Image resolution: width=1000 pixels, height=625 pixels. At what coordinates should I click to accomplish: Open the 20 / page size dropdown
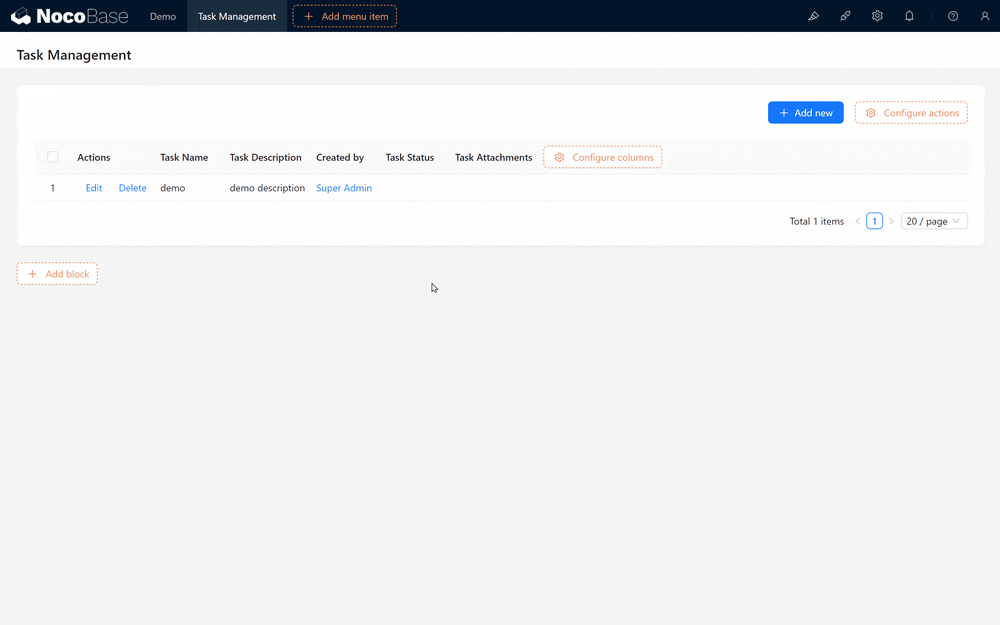[934, 221]
